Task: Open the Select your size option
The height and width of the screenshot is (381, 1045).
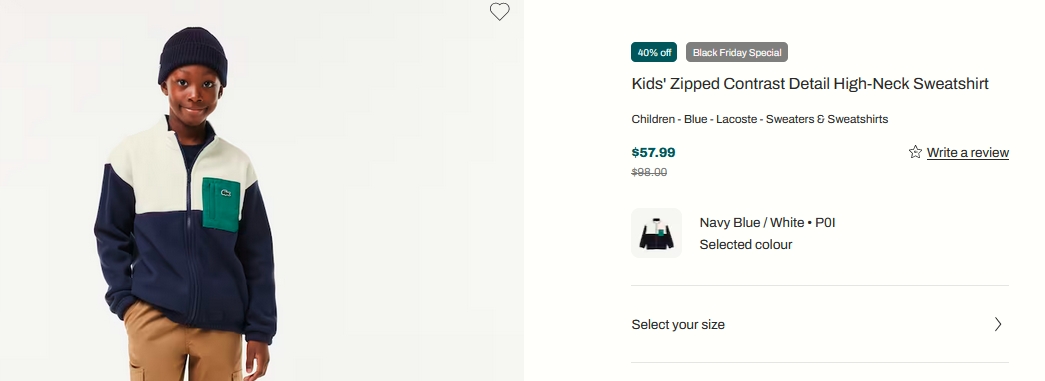Action: click(820, 324)
